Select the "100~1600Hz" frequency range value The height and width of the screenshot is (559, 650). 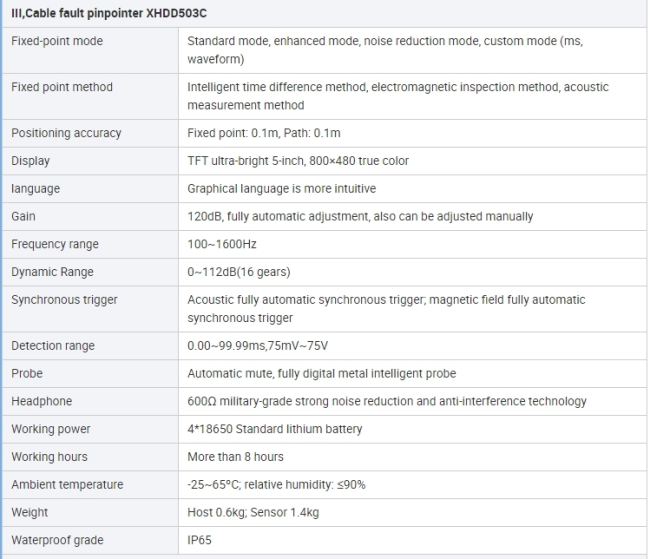(224, 244)
